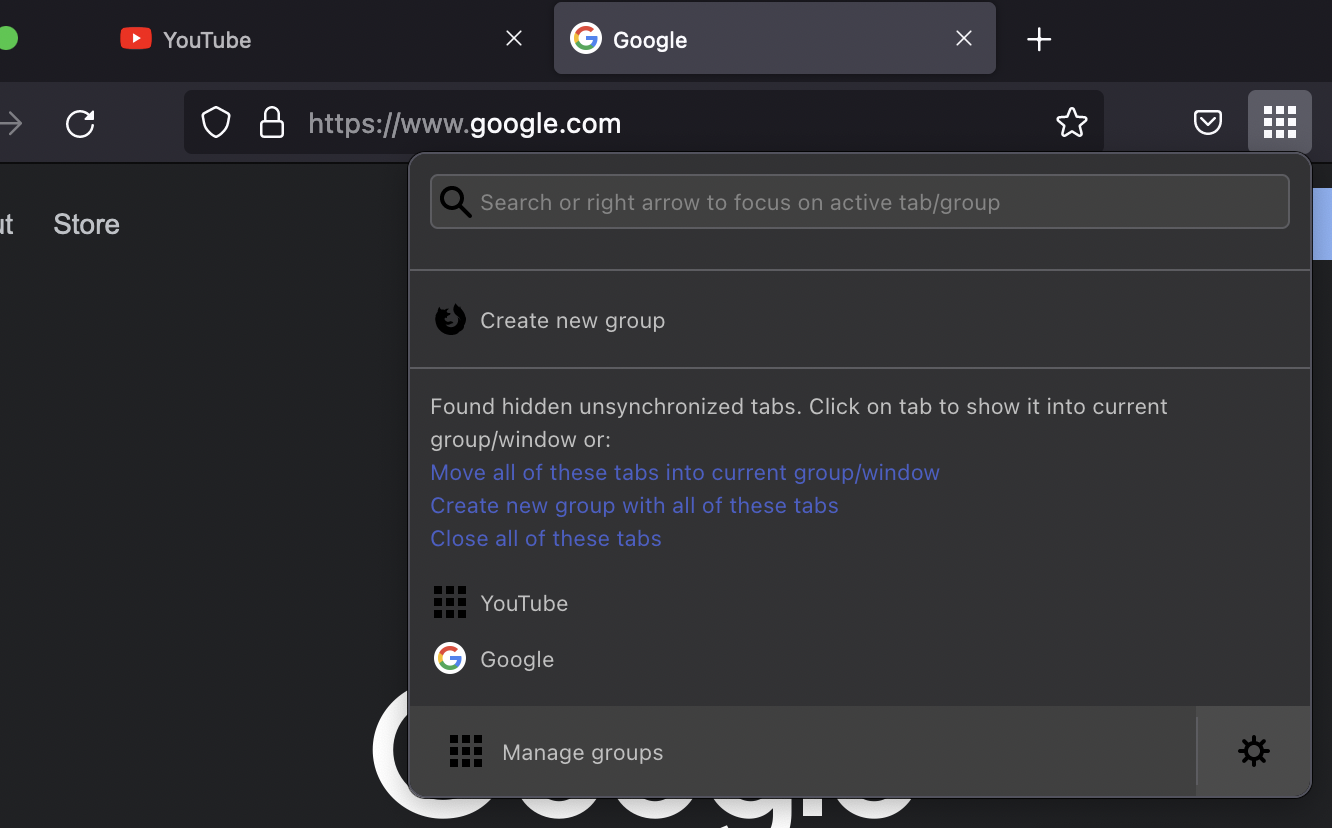
Task: Switch to the YouTube tab
Action: click(x=206, y=40)
